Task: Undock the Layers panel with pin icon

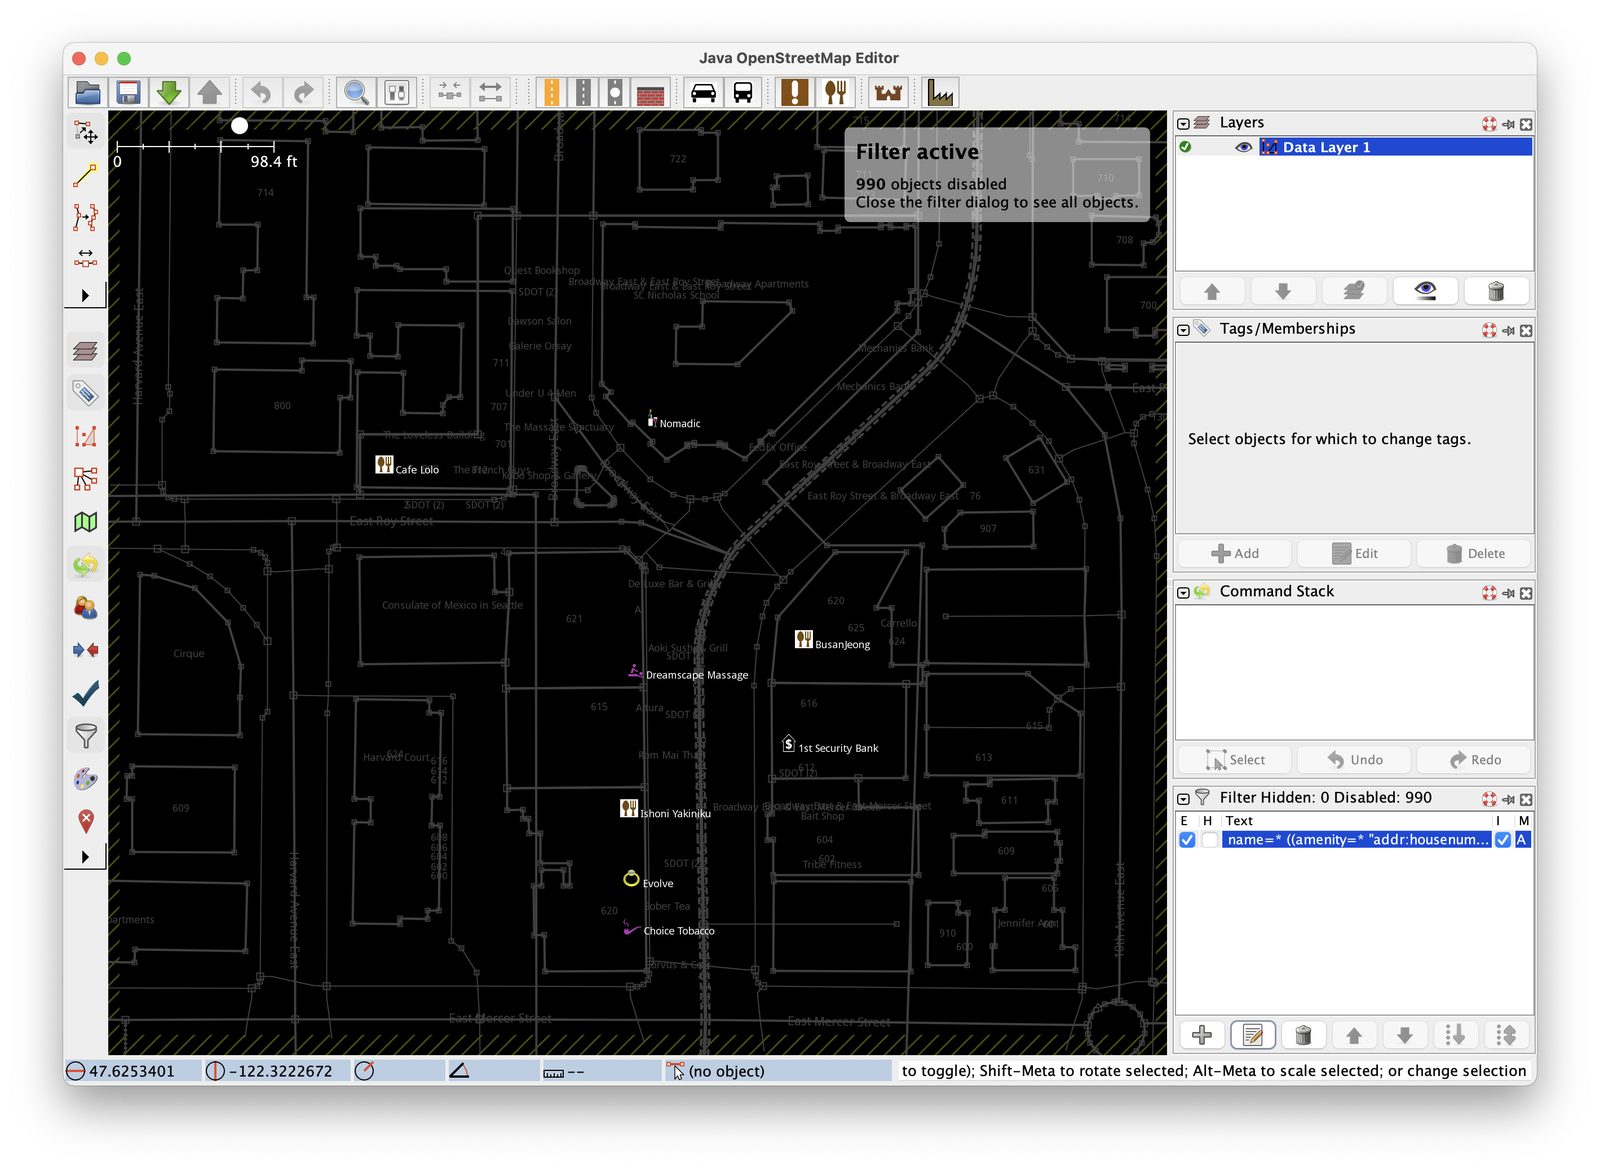Action: (1508, 124)
